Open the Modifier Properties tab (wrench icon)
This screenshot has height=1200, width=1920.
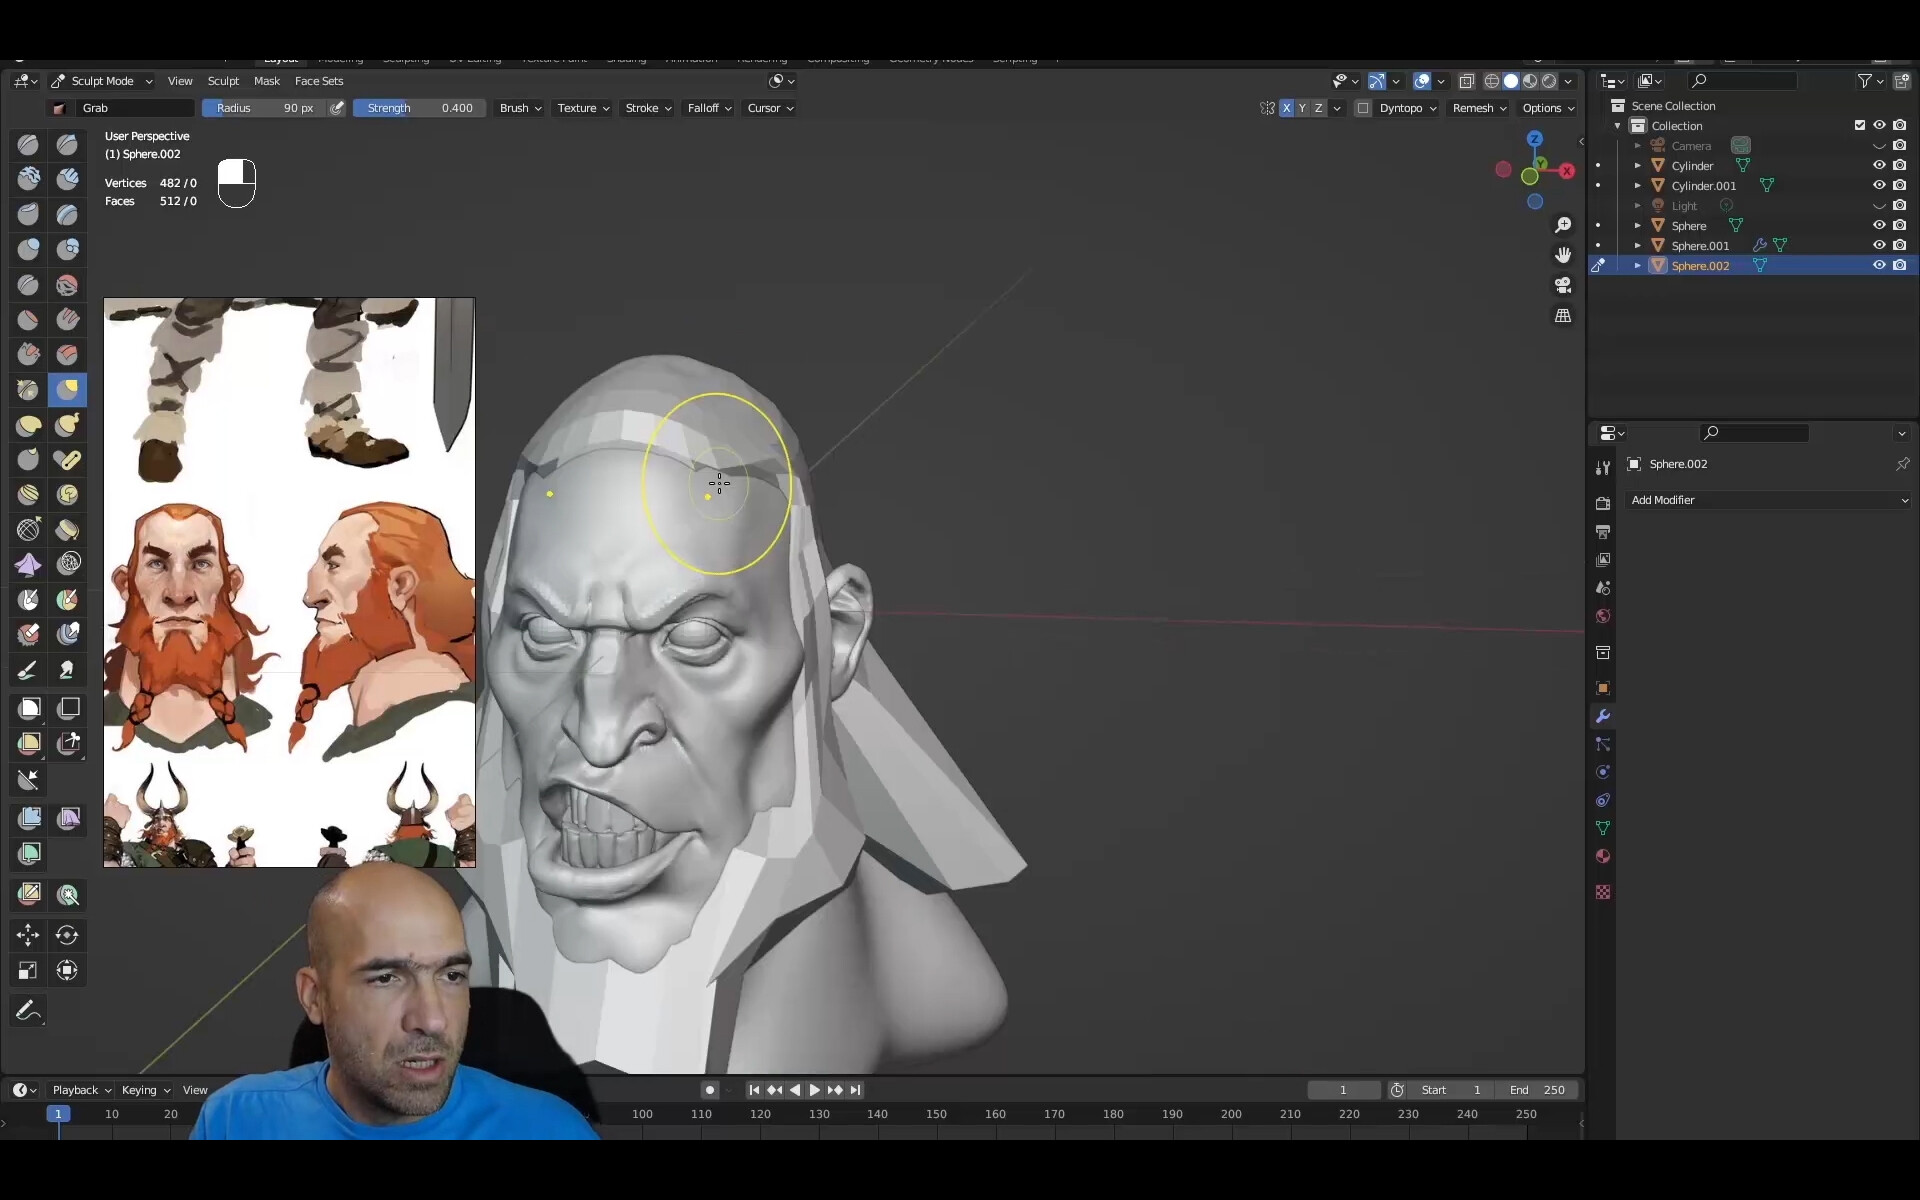pyautogui.click(x=1603, y=716)
